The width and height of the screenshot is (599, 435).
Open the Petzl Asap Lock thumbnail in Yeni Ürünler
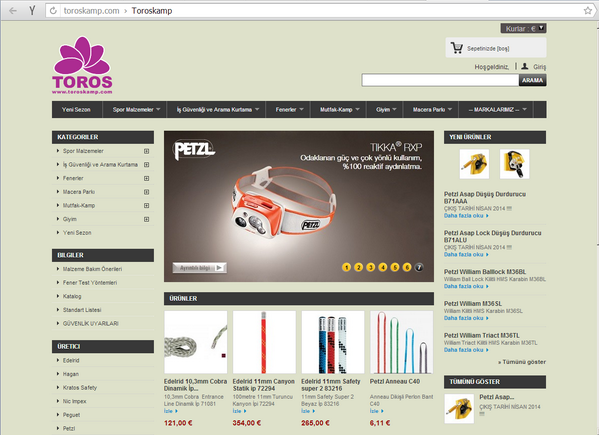(x=515, y=164)
